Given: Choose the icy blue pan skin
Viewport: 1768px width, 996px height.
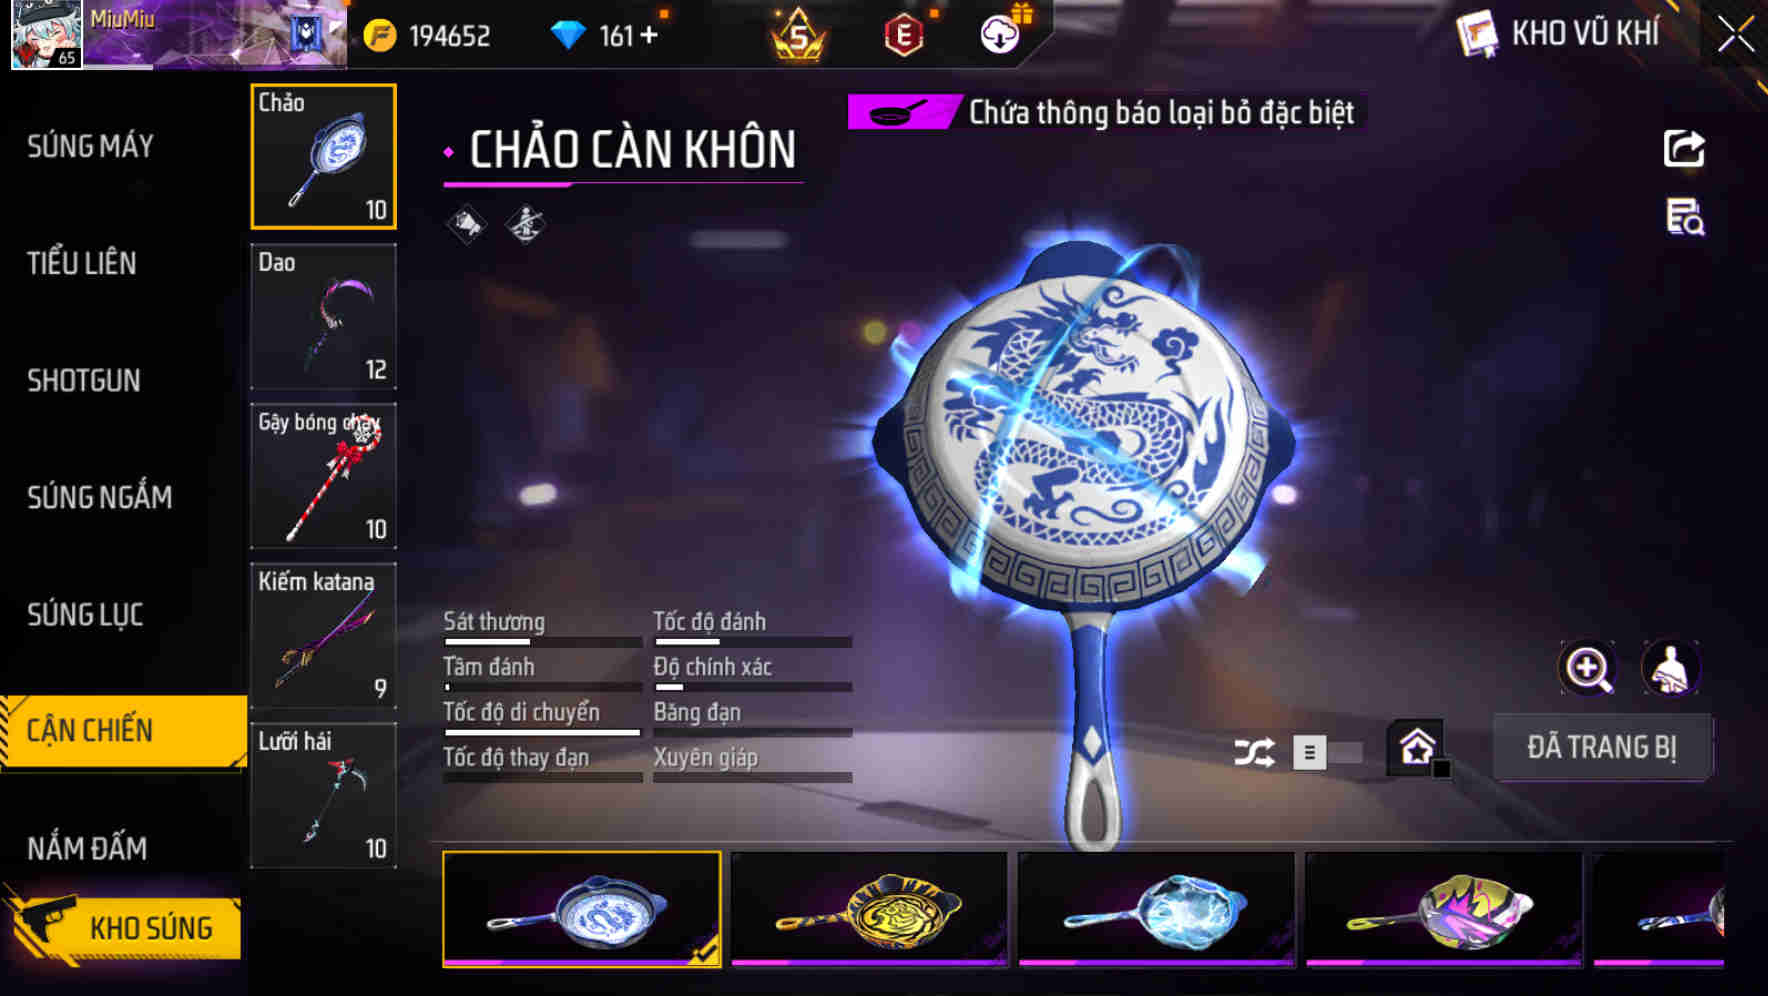Looking at the screenshot, I should point(1157,909).
